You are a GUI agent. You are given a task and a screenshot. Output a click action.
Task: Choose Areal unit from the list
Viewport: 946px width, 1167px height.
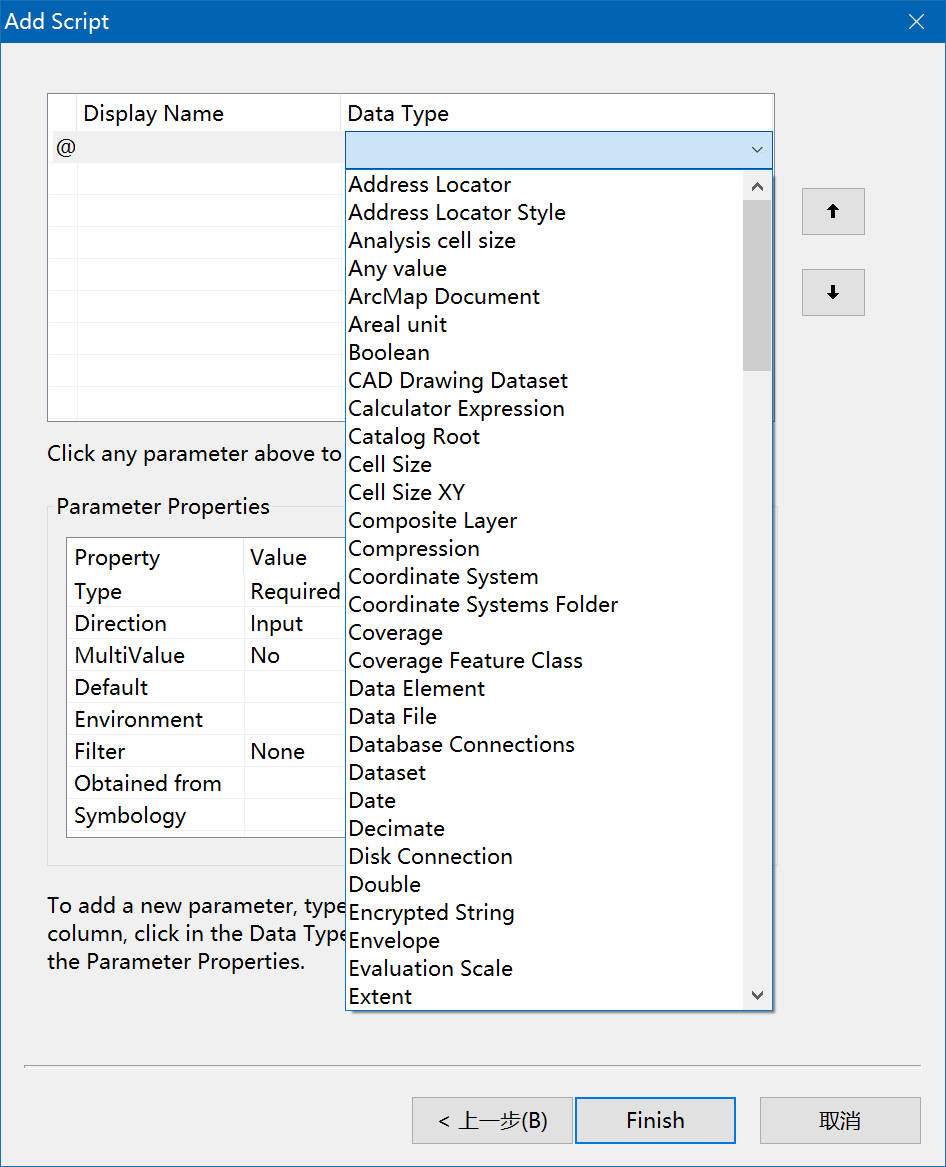[x=544, y=325]
